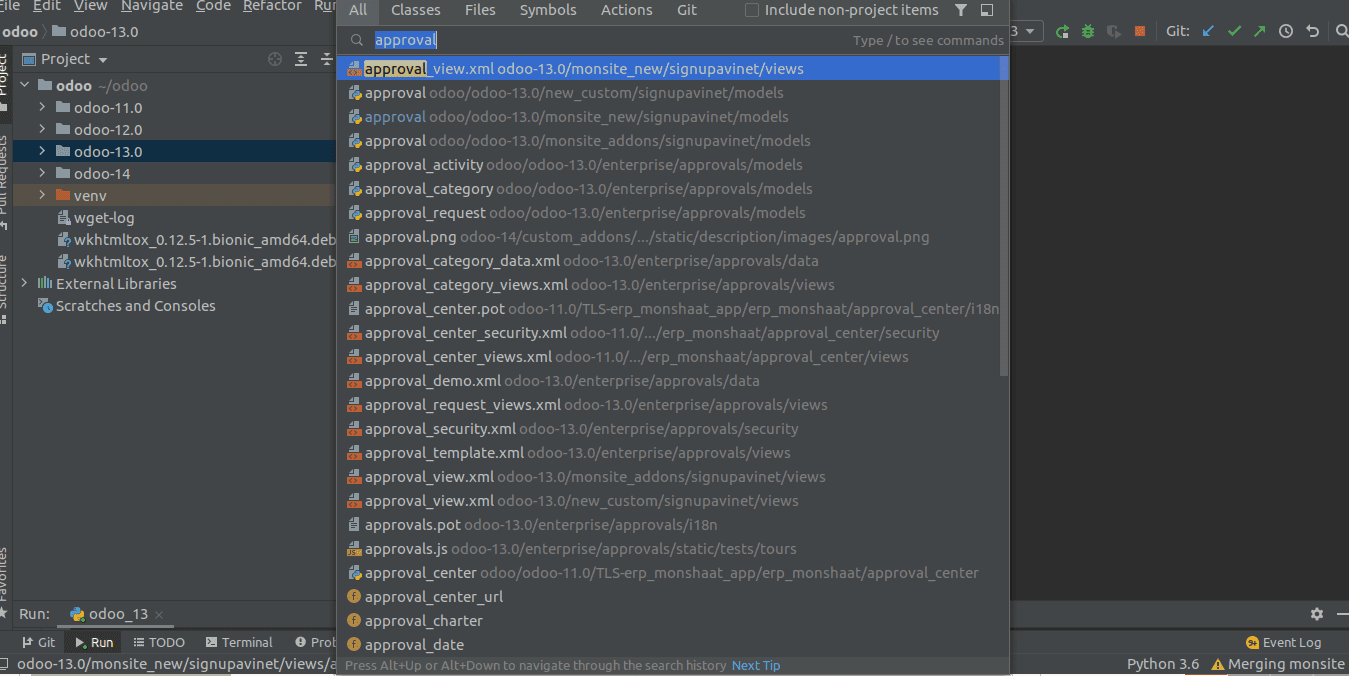Push commits with green up-right arrow
The height and width of the screenshot is (676, 1349).
pos(1259,32)
